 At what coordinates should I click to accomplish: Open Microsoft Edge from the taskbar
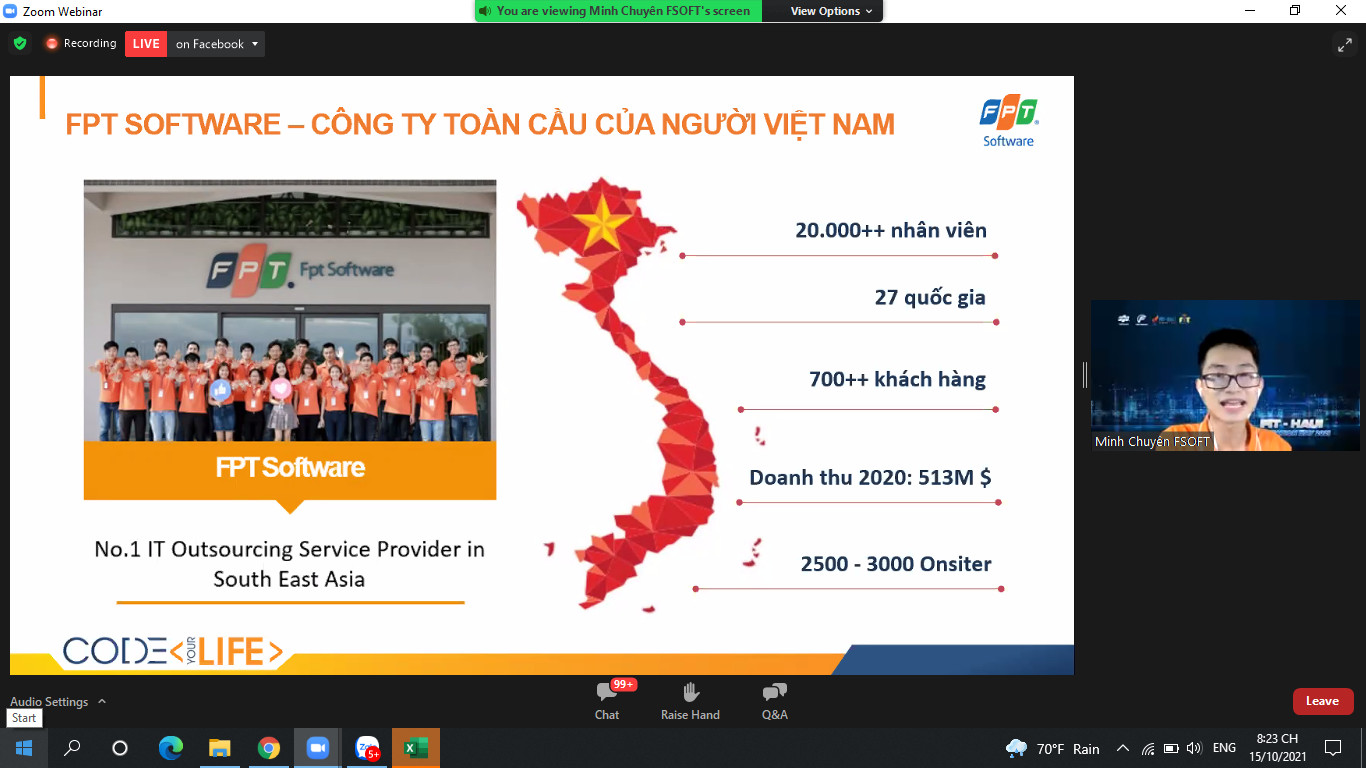pyautogui.click(x=171, y=748)
